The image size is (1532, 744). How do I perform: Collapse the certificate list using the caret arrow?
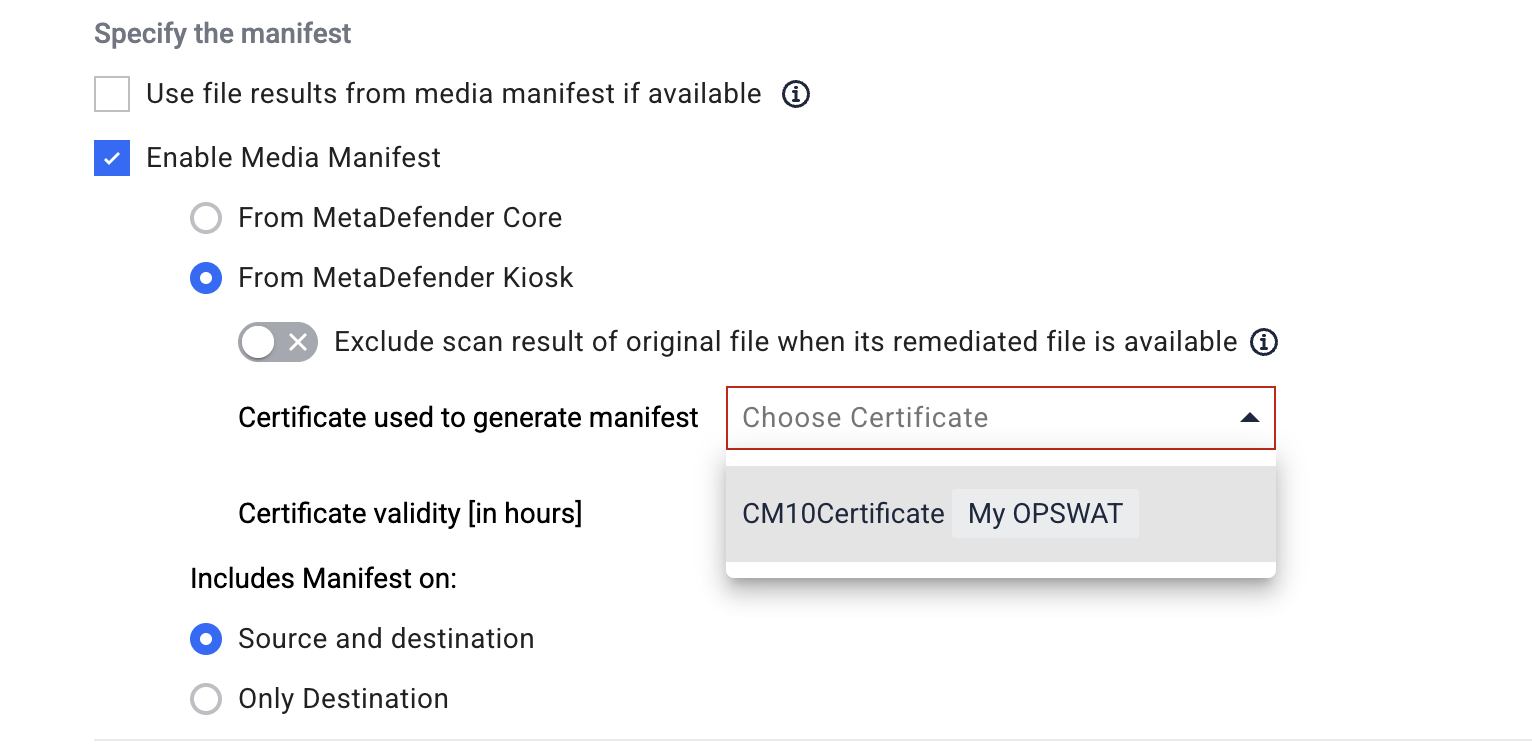1249,418
